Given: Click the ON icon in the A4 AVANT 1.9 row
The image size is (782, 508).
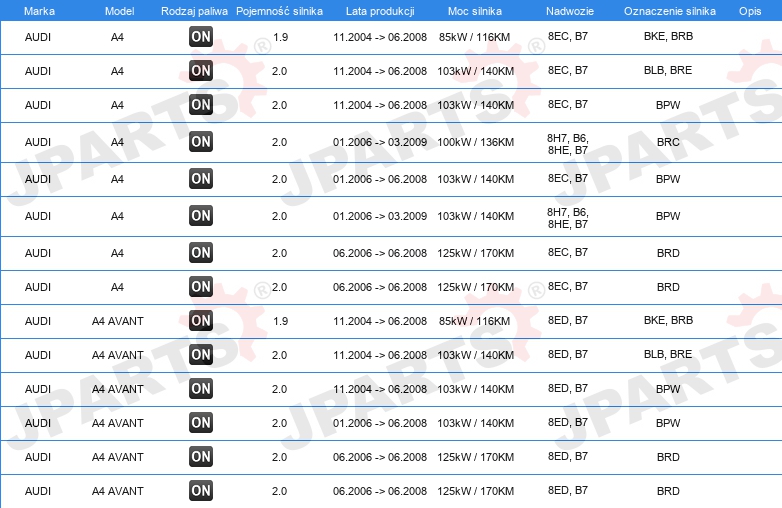Looking at the screenshot, I should click(x=201, y=321).
